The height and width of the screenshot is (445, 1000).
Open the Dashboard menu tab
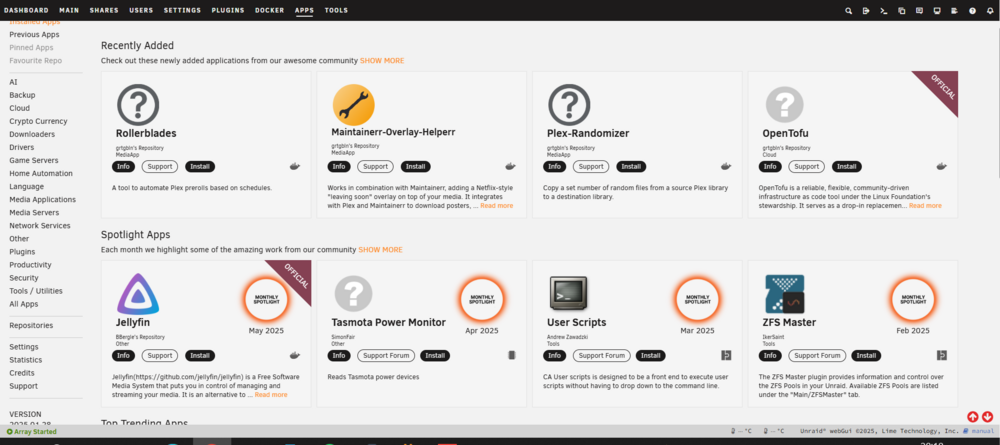[26, 11]
